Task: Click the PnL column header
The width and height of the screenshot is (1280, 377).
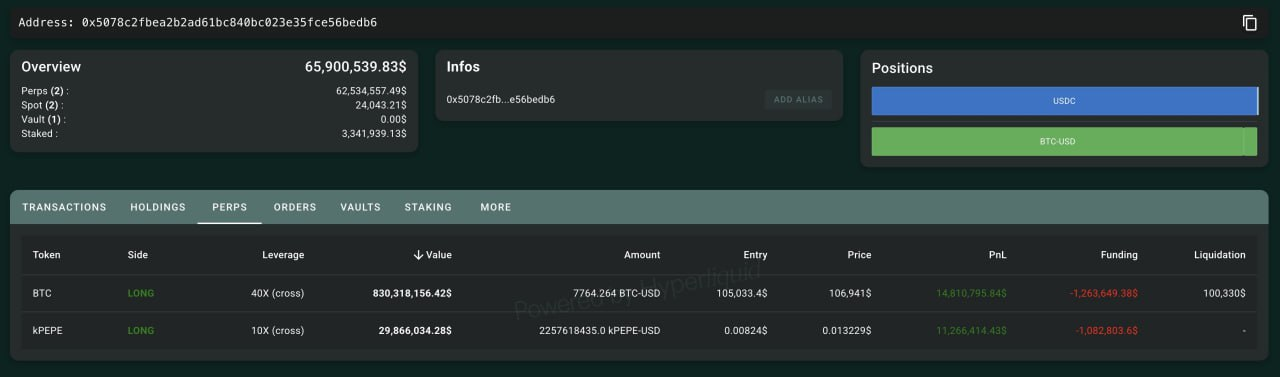Action: (997, 255)
